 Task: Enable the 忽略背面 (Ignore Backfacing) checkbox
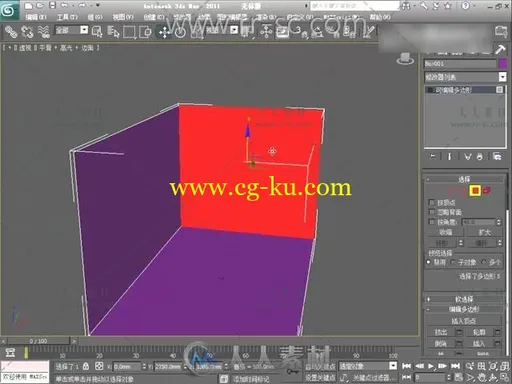432,212
